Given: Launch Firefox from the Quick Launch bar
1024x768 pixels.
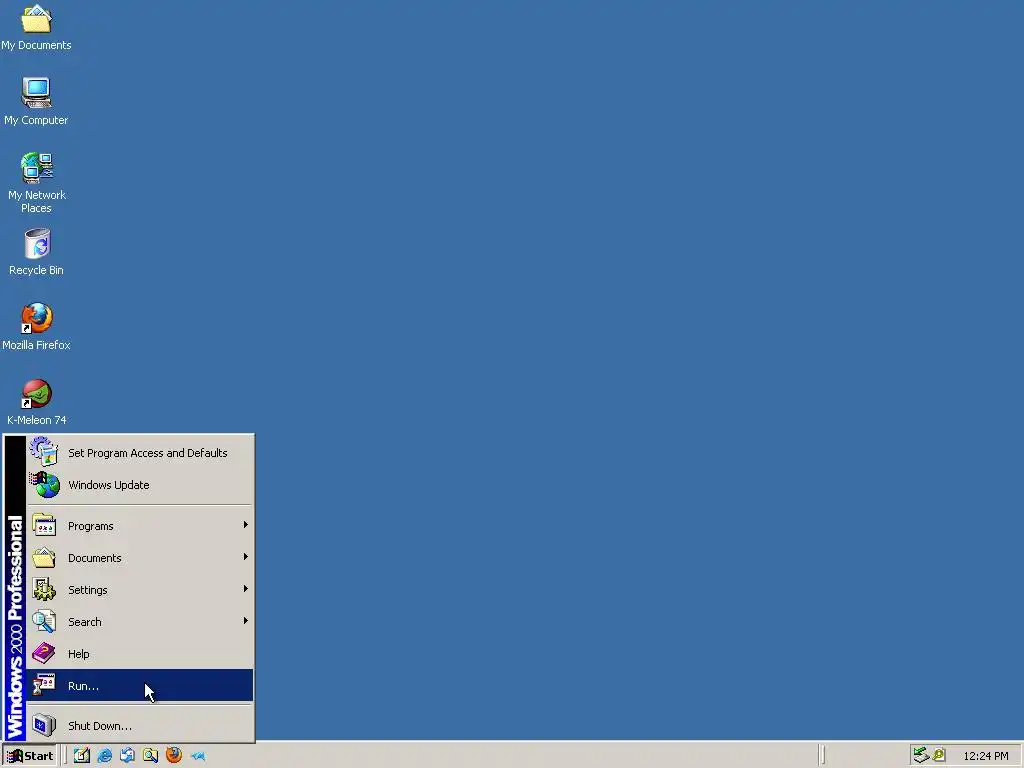Looking at the screenshot, I should [174, 756].
